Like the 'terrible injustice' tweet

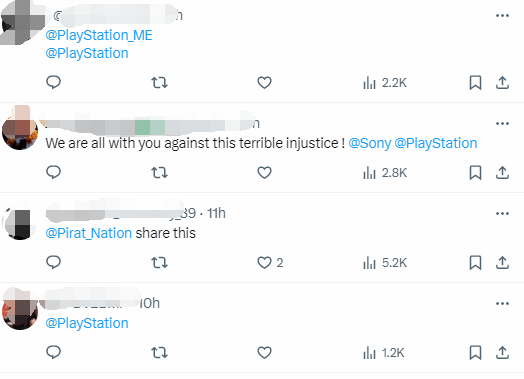264,173
